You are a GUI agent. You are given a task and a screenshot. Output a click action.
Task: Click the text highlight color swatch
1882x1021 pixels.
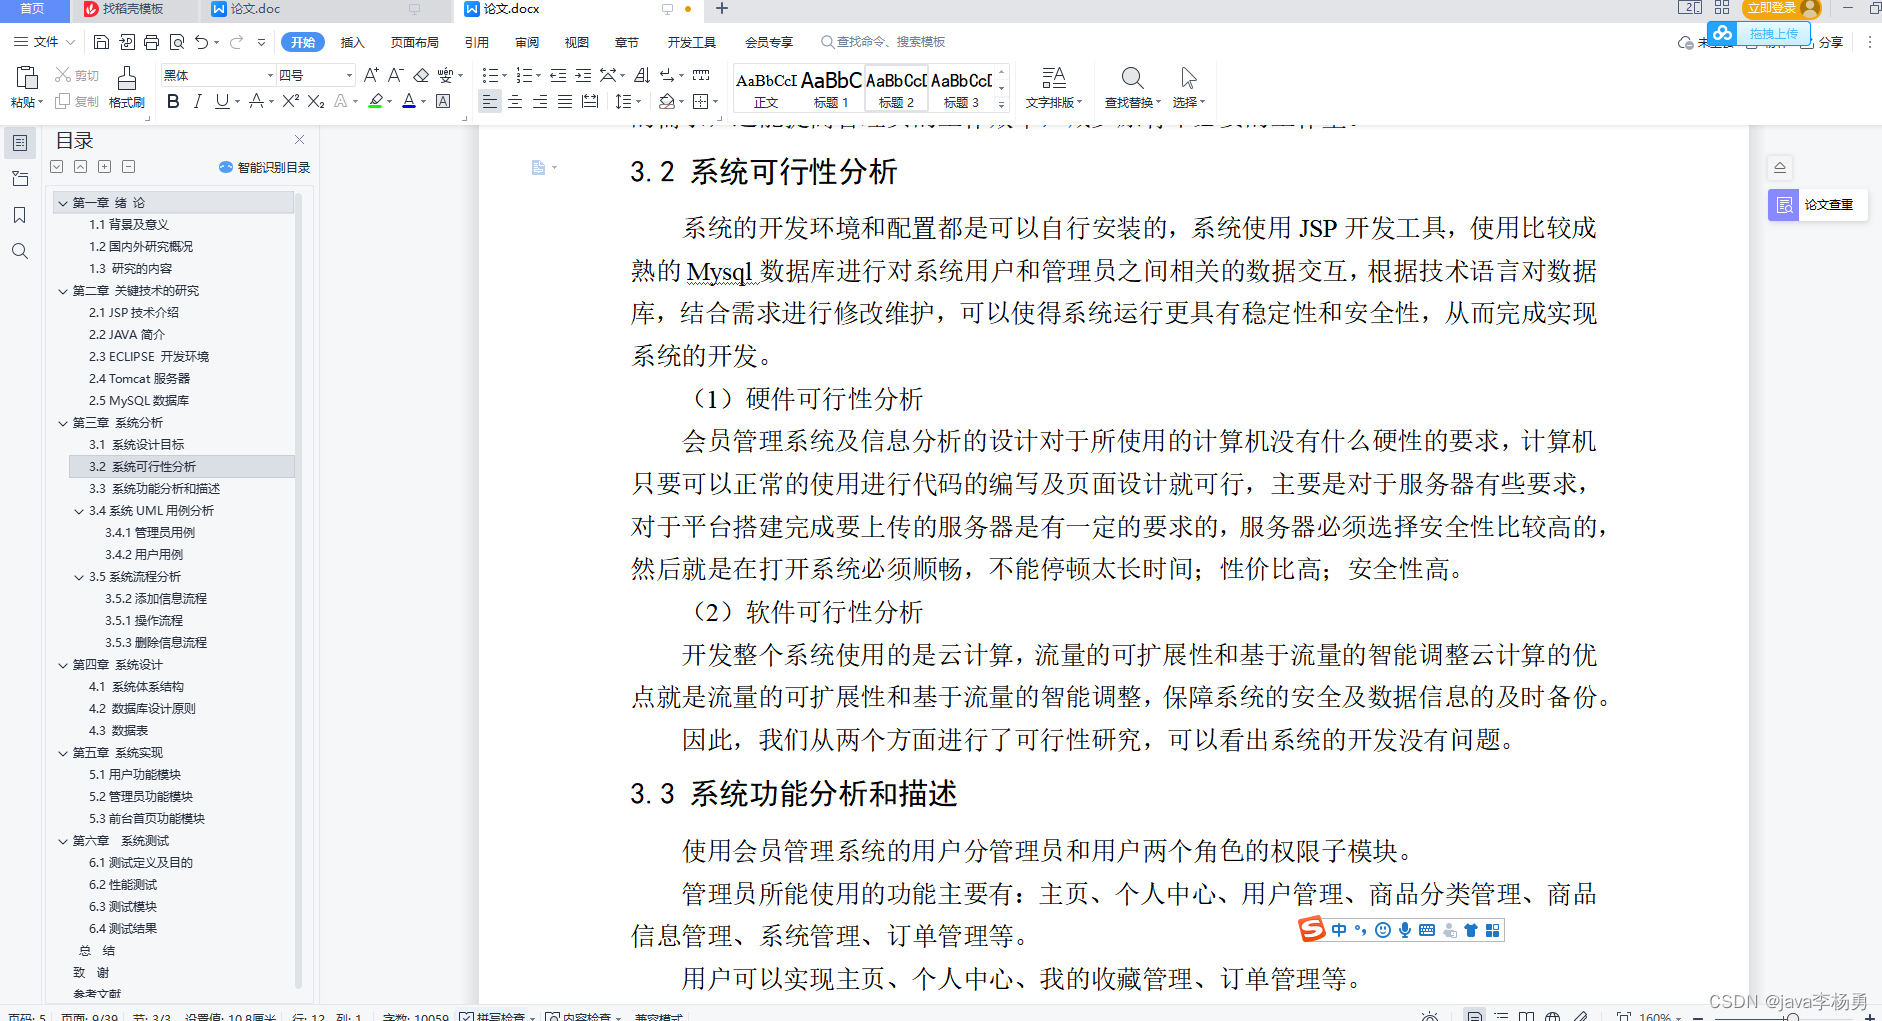(x=376, y=101)
